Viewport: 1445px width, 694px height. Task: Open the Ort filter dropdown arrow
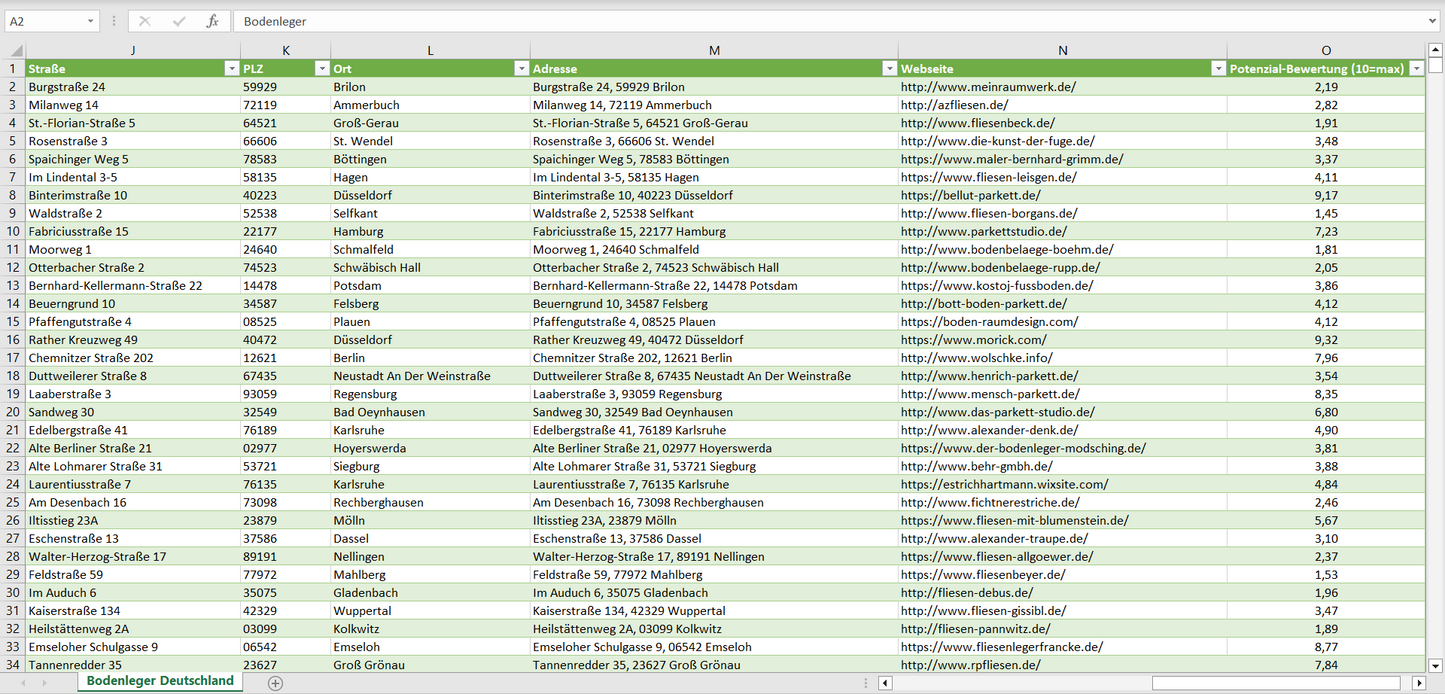(521, 69)
